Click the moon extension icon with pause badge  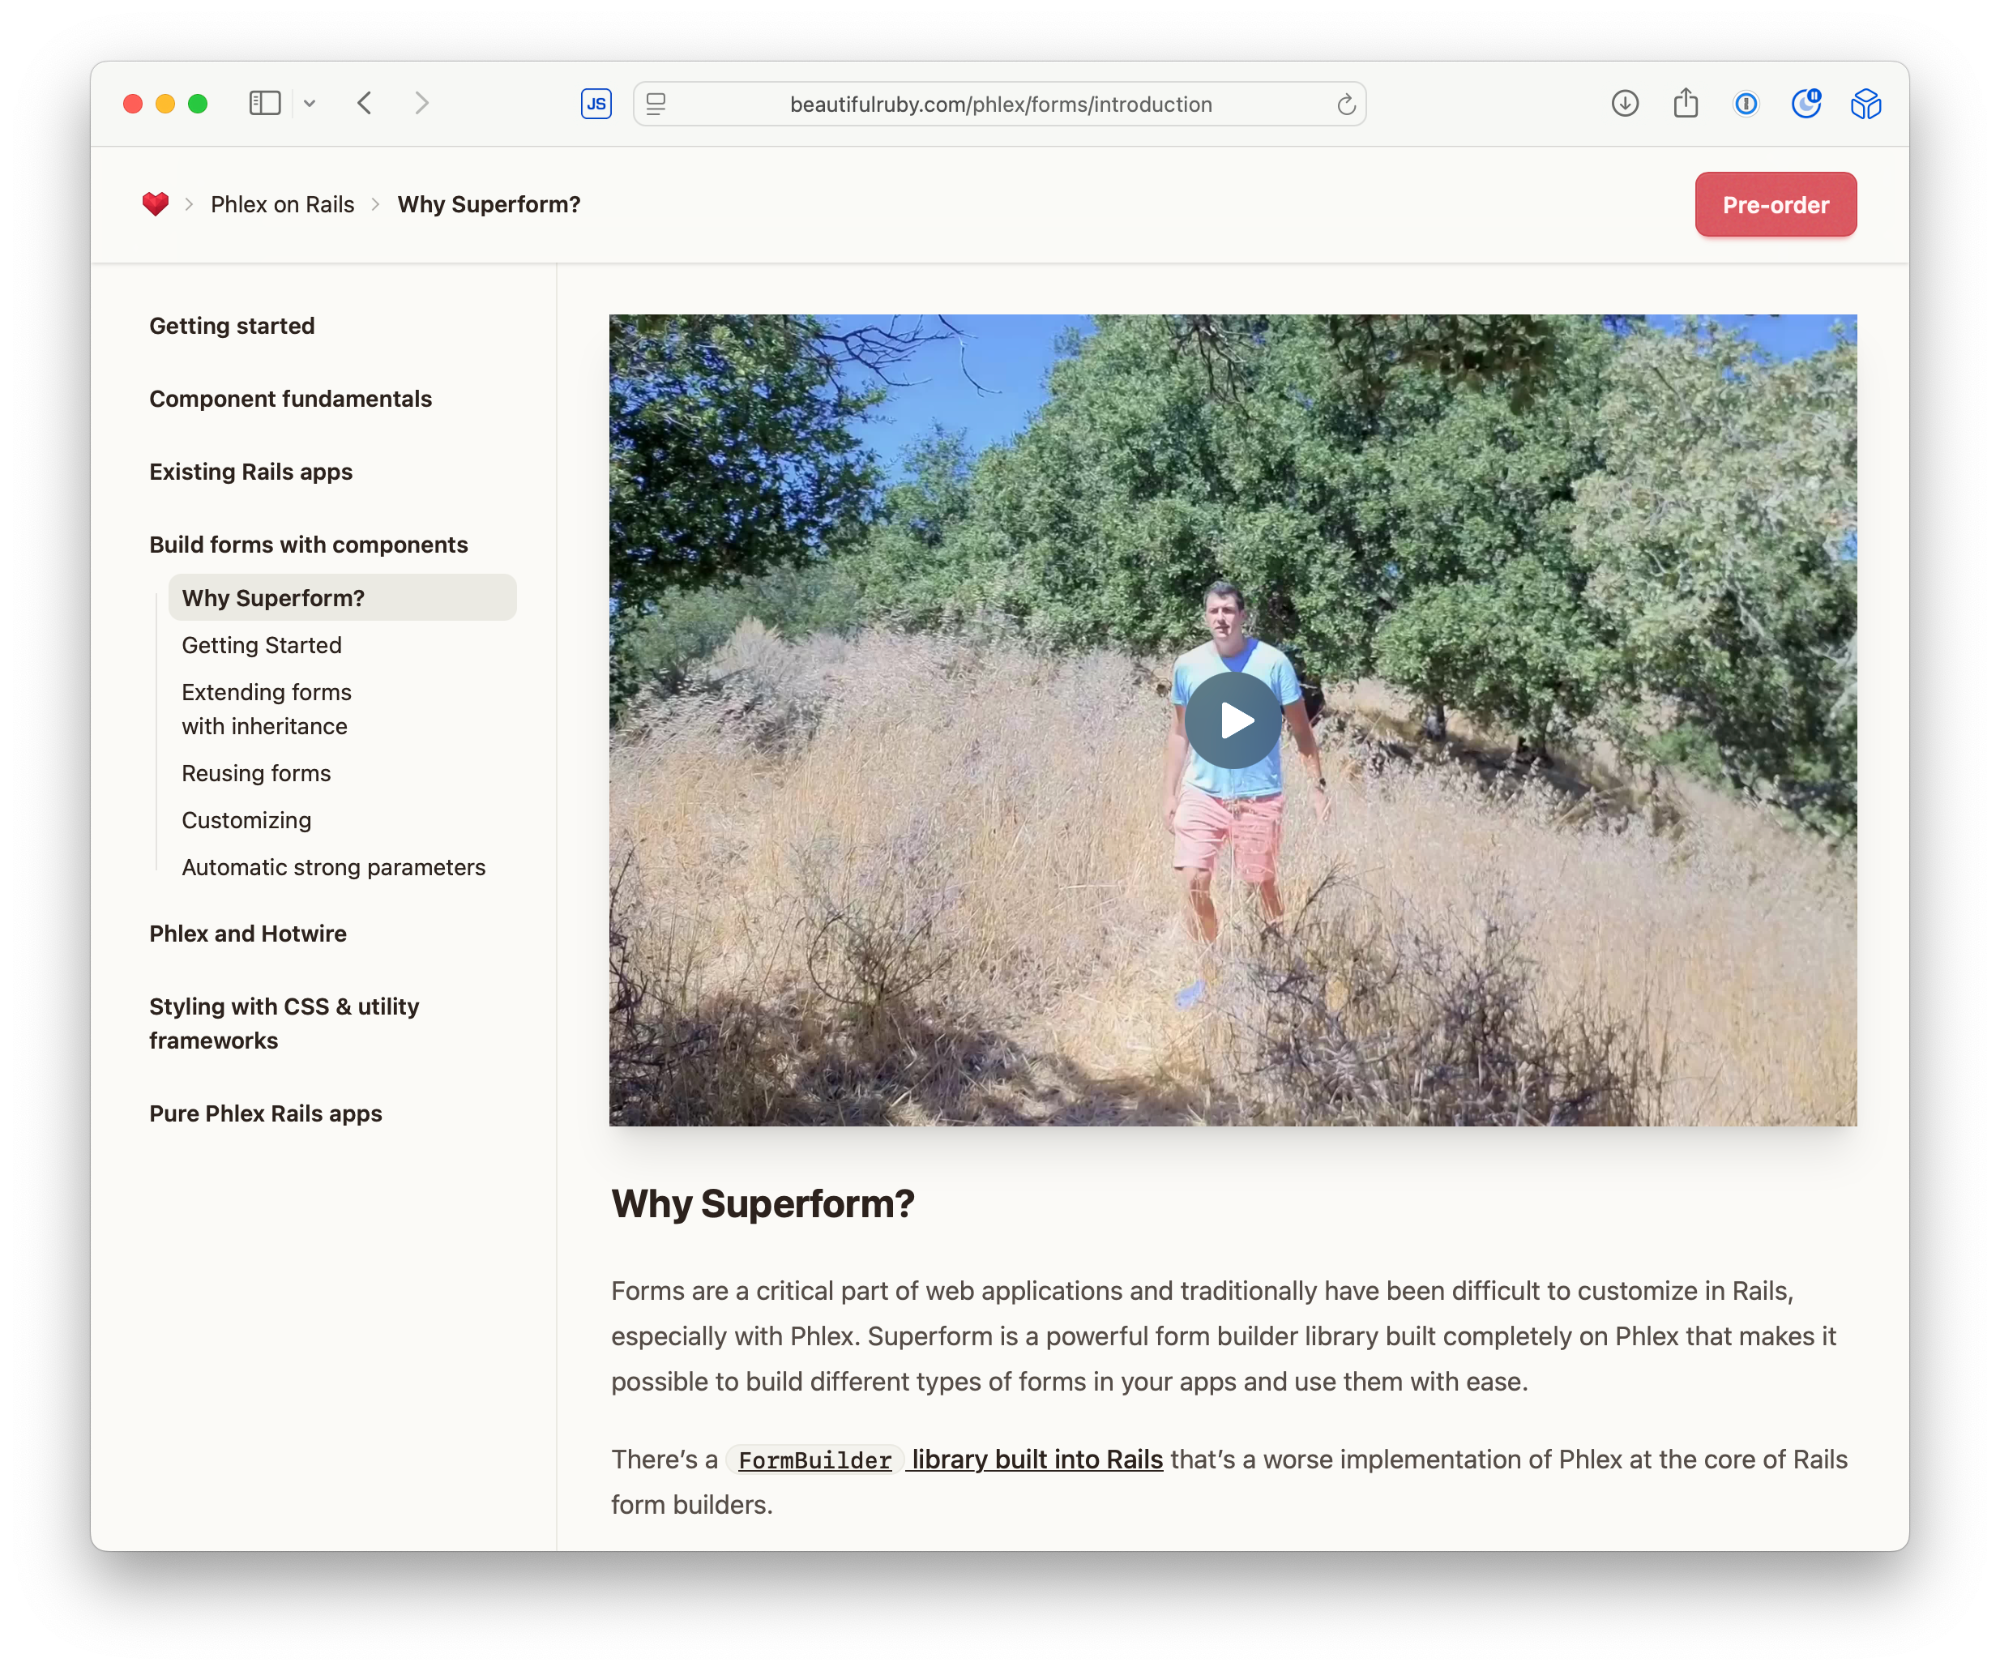tap(1806, 103)
